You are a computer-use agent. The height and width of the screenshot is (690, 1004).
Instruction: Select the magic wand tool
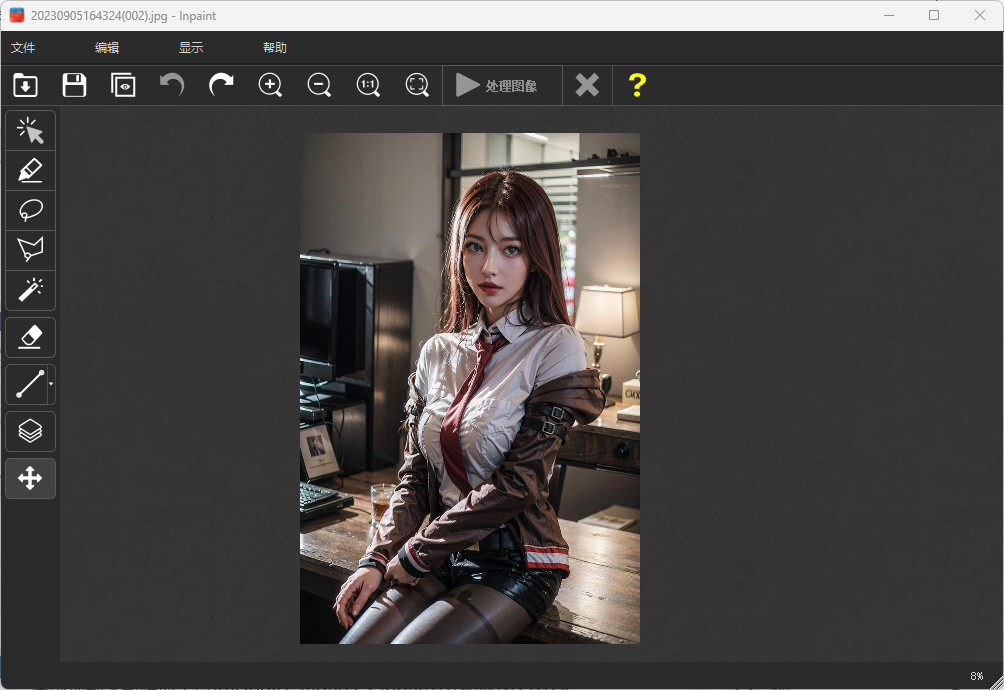click(31, 291)
